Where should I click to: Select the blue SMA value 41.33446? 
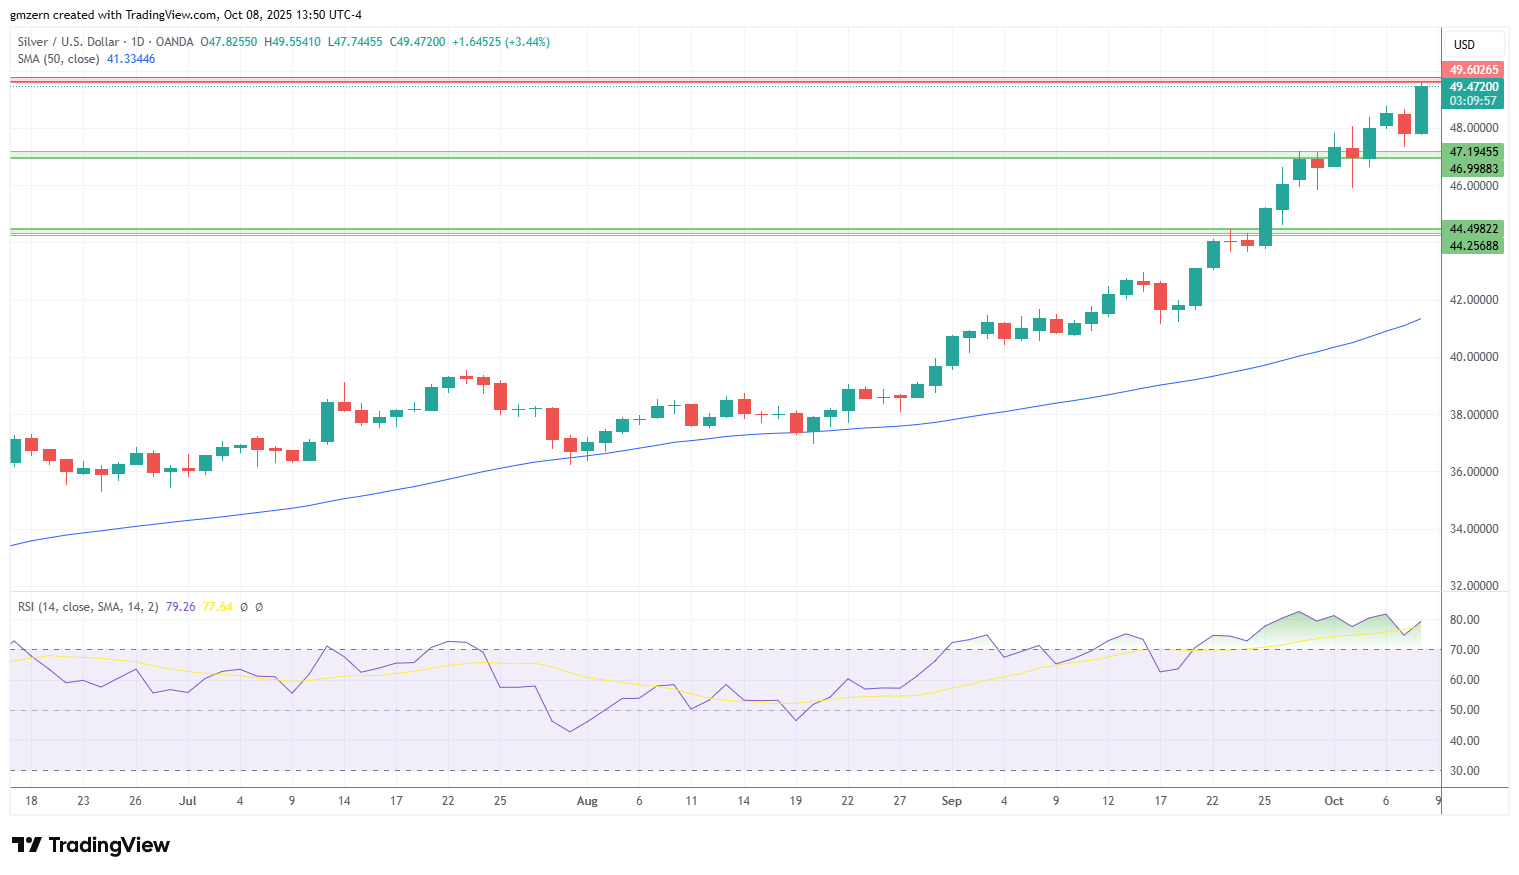(131, 59)
